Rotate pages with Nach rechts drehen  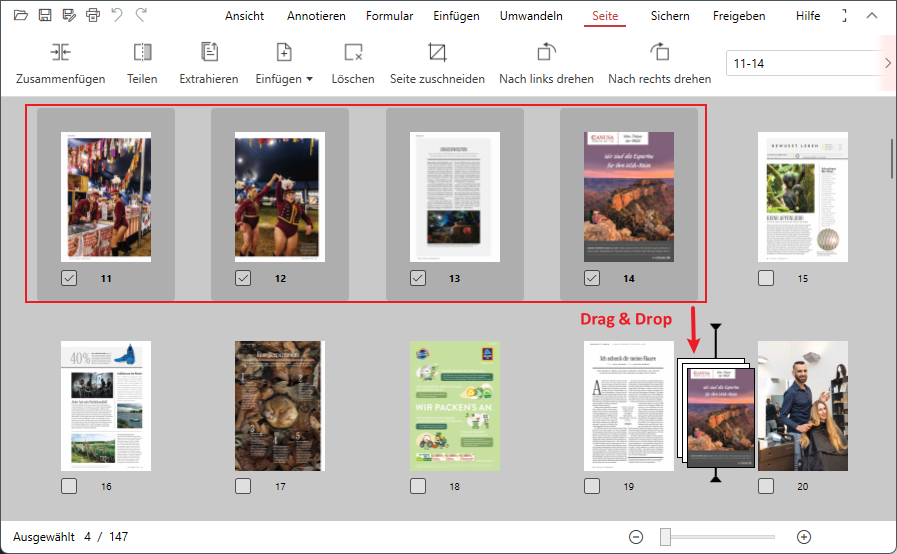click(660, 64)
